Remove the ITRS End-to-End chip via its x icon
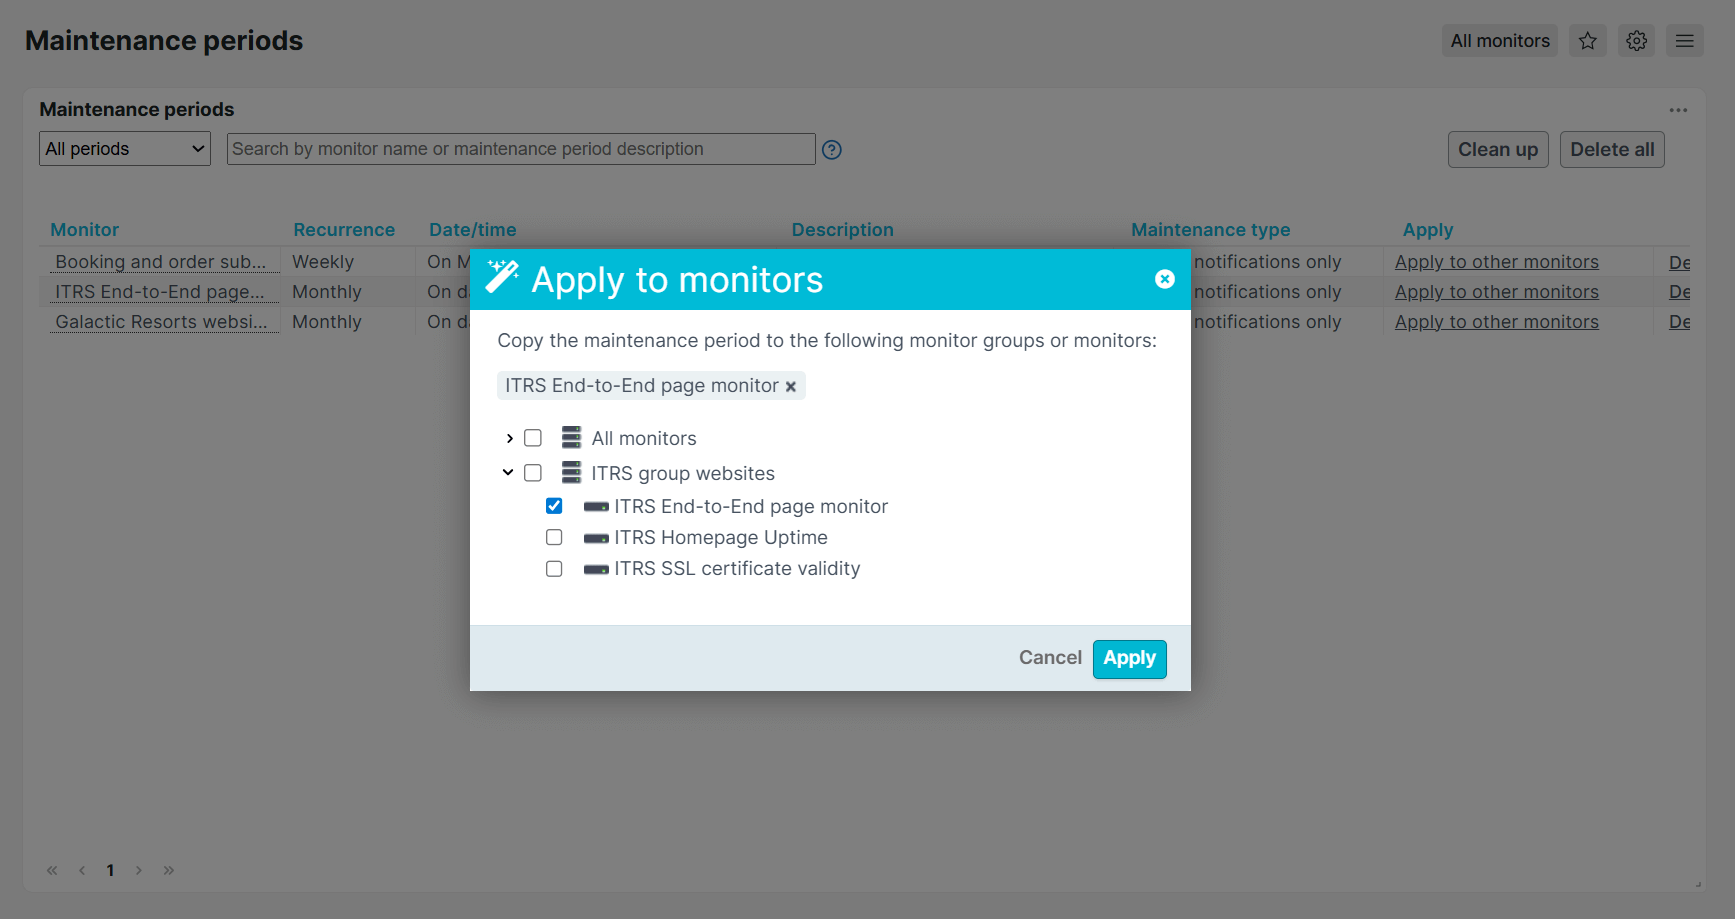1735x919 pixels. click(x=791, y=385)
